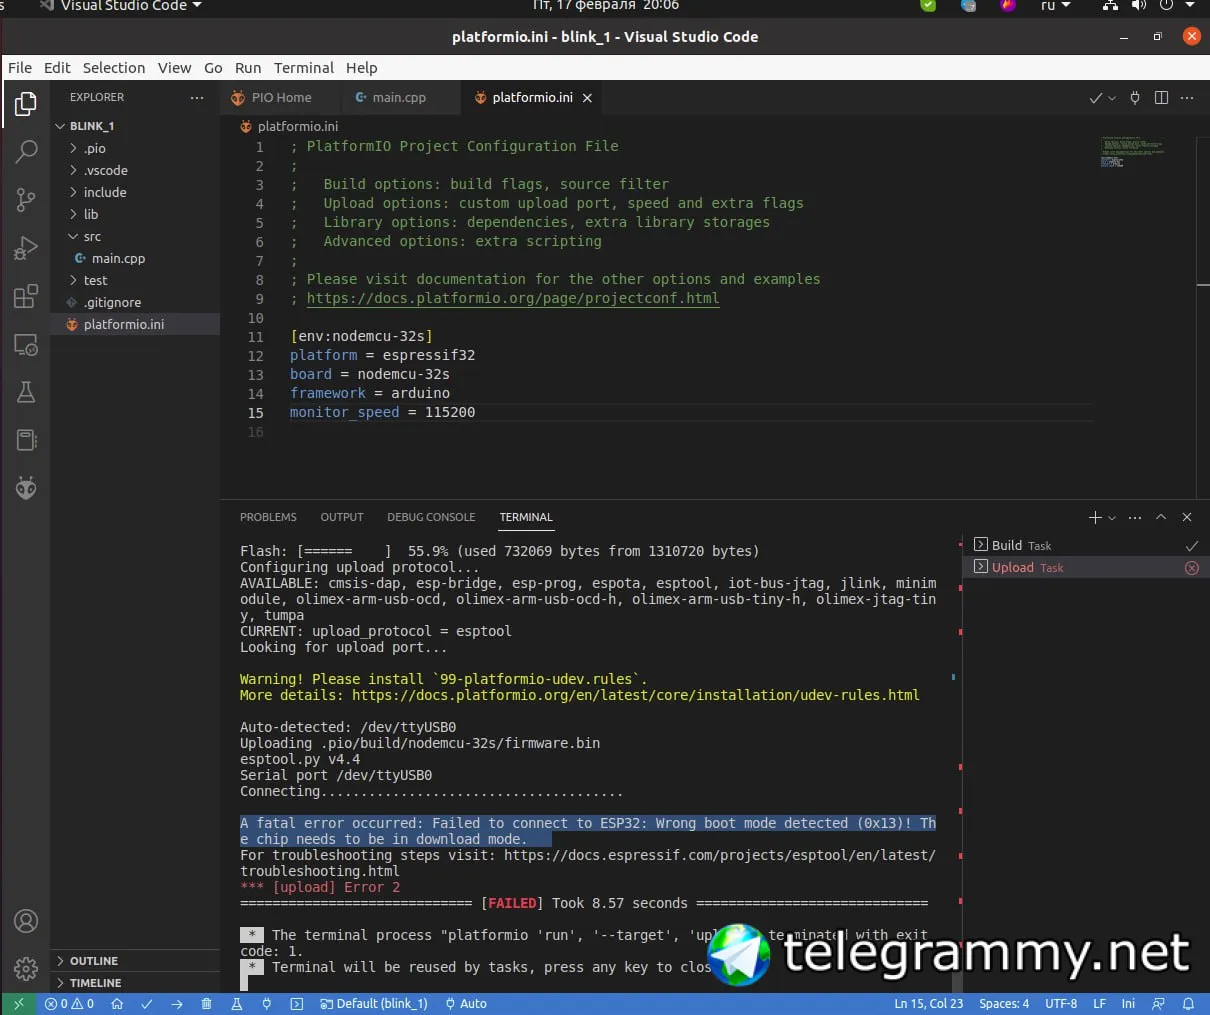This screenshot has width=1210, height=1015.
Task: Toggle the Remote window indicator in status bar
Action: point(18,1003)
